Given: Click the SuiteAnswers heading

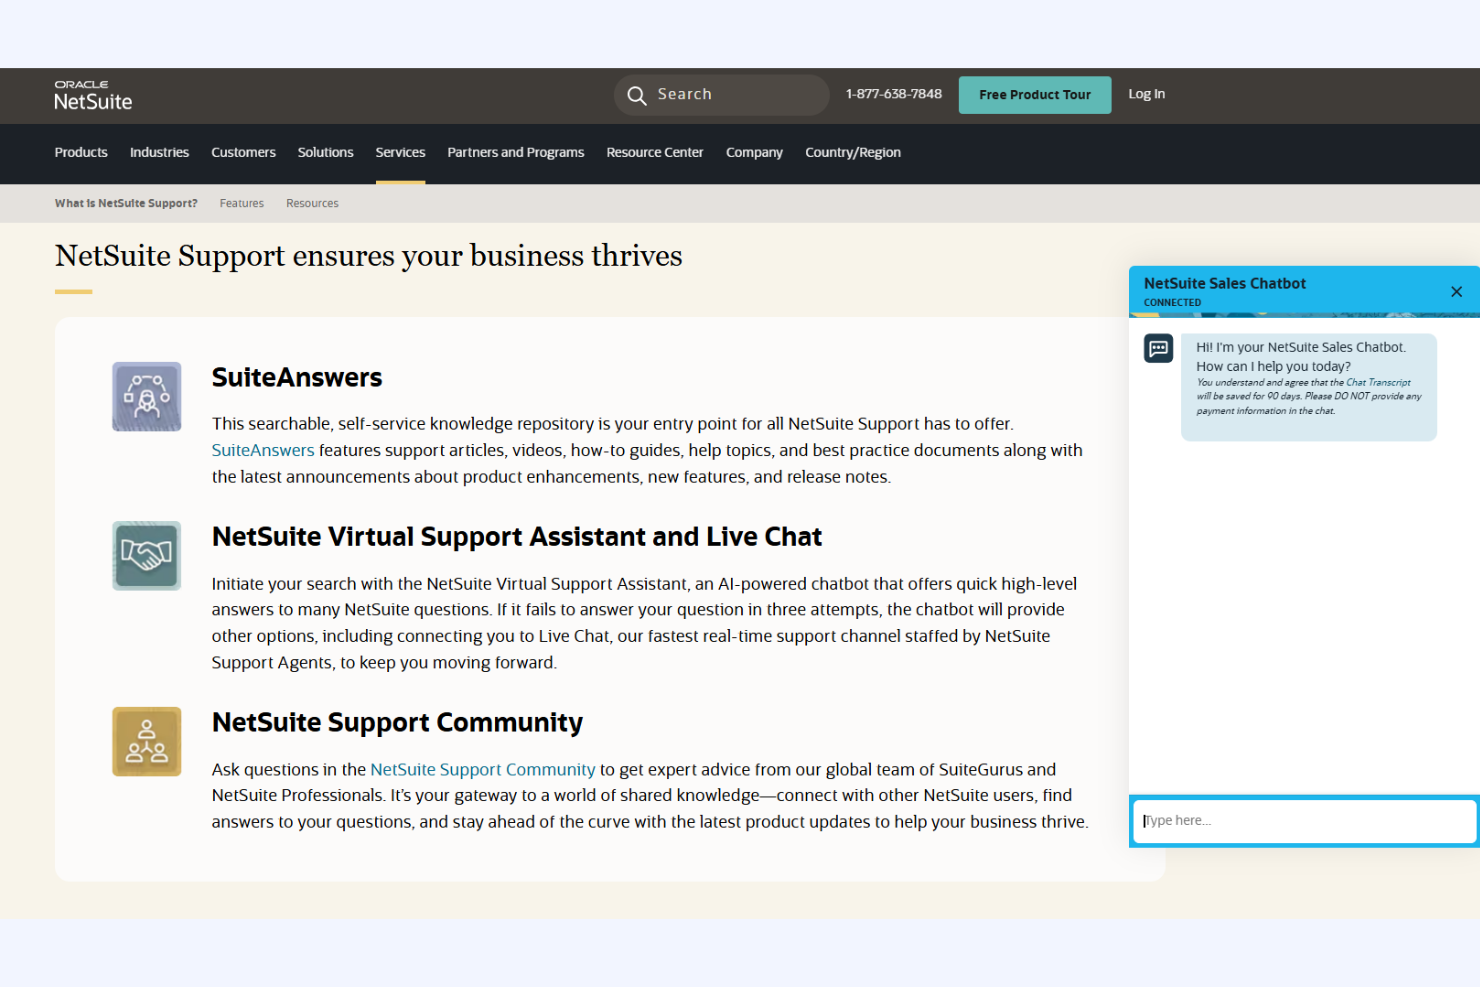Looking at the screenshot, I should tap(297, 377).
